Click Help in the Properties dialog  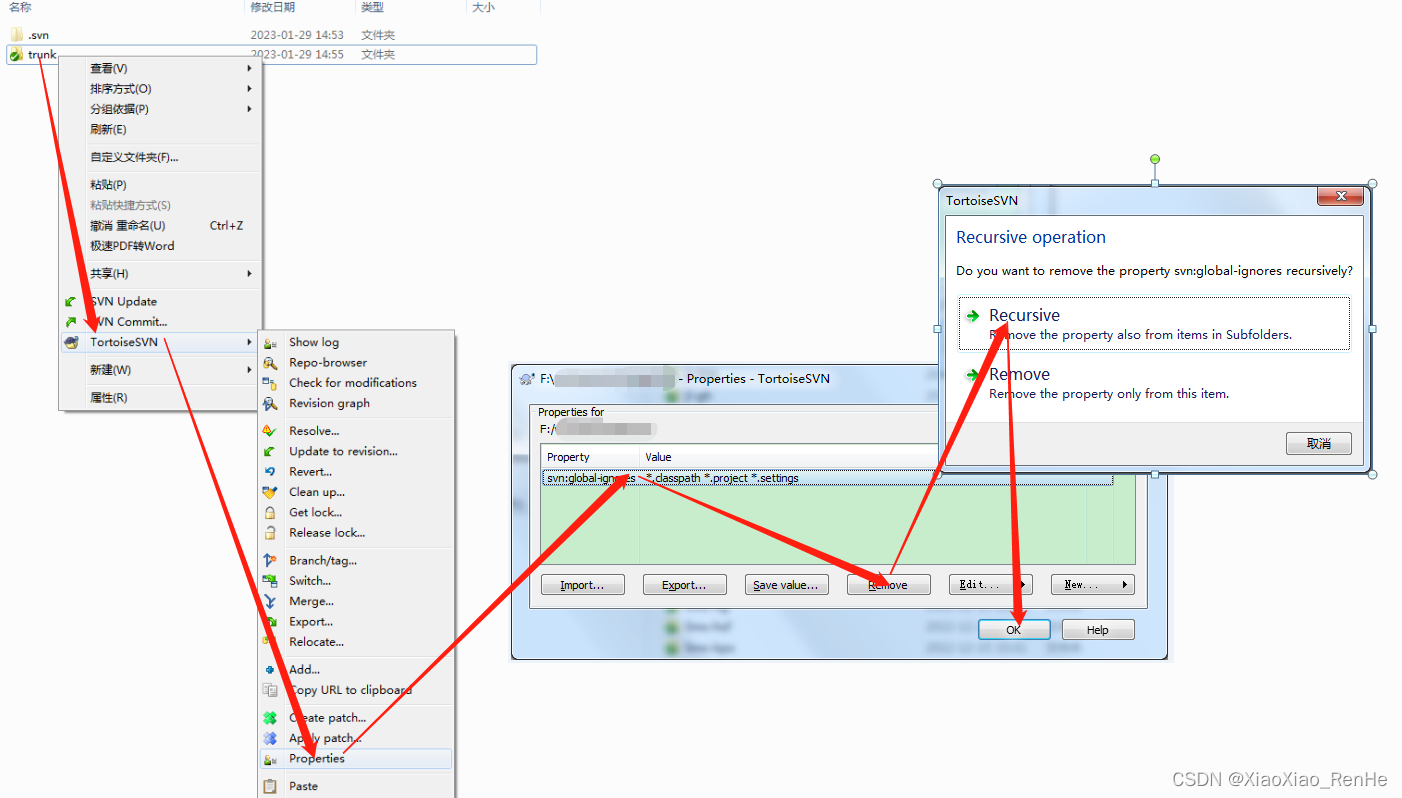(1098, 630)
